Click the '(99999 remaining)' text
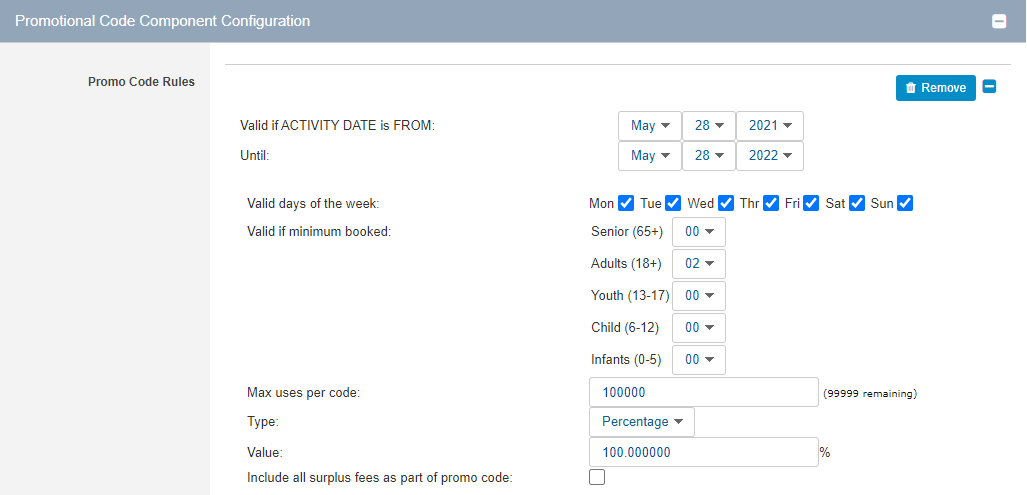The image size is (1027, 495). tap(870, 394)
